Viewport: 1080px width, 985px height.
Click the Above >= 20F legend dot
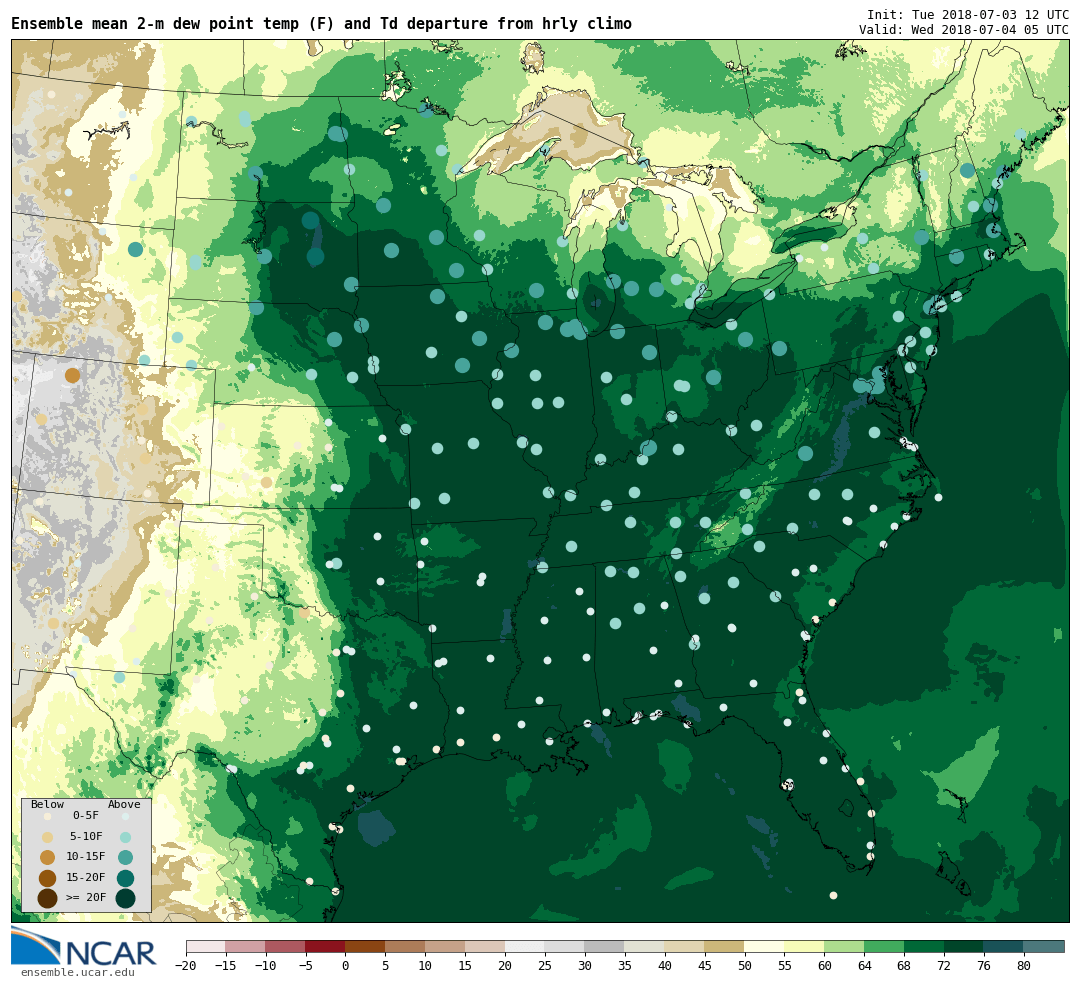pos(125,898)
